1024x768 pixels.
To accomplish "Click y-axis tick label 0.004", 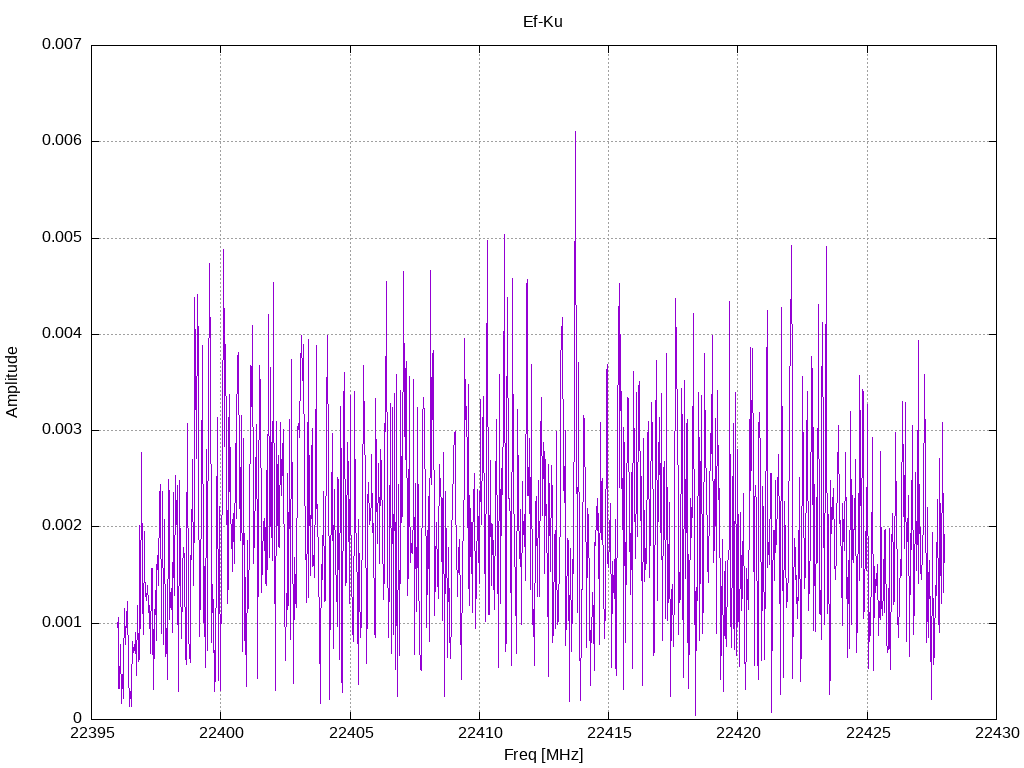I will point(62,334).
